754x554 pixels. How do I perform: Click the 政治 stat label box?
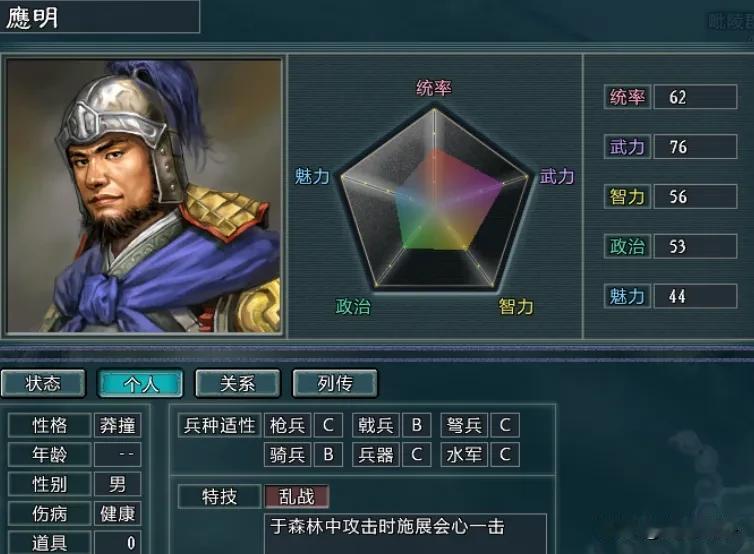pyautogui.click(x=627, y=246)
